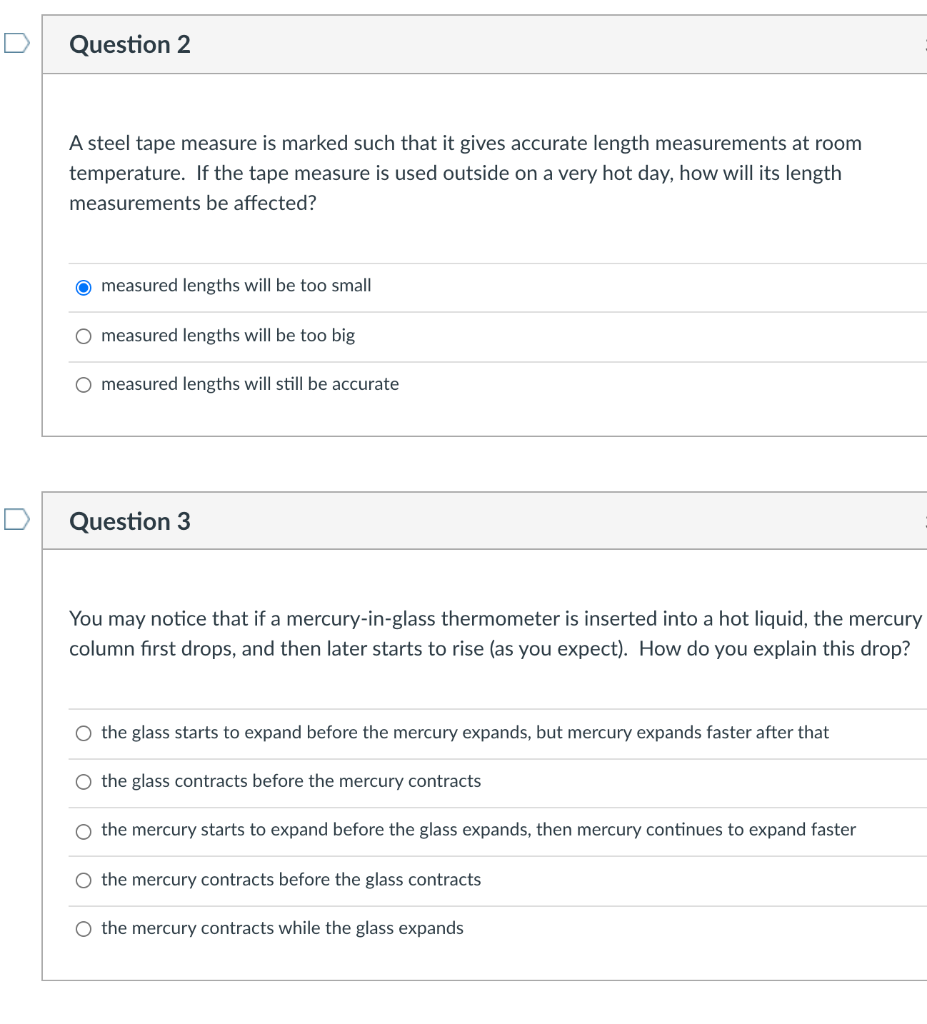Click the Question 2 heading
Viewport: 927px width, 1024px height.
tap(130, 44)
